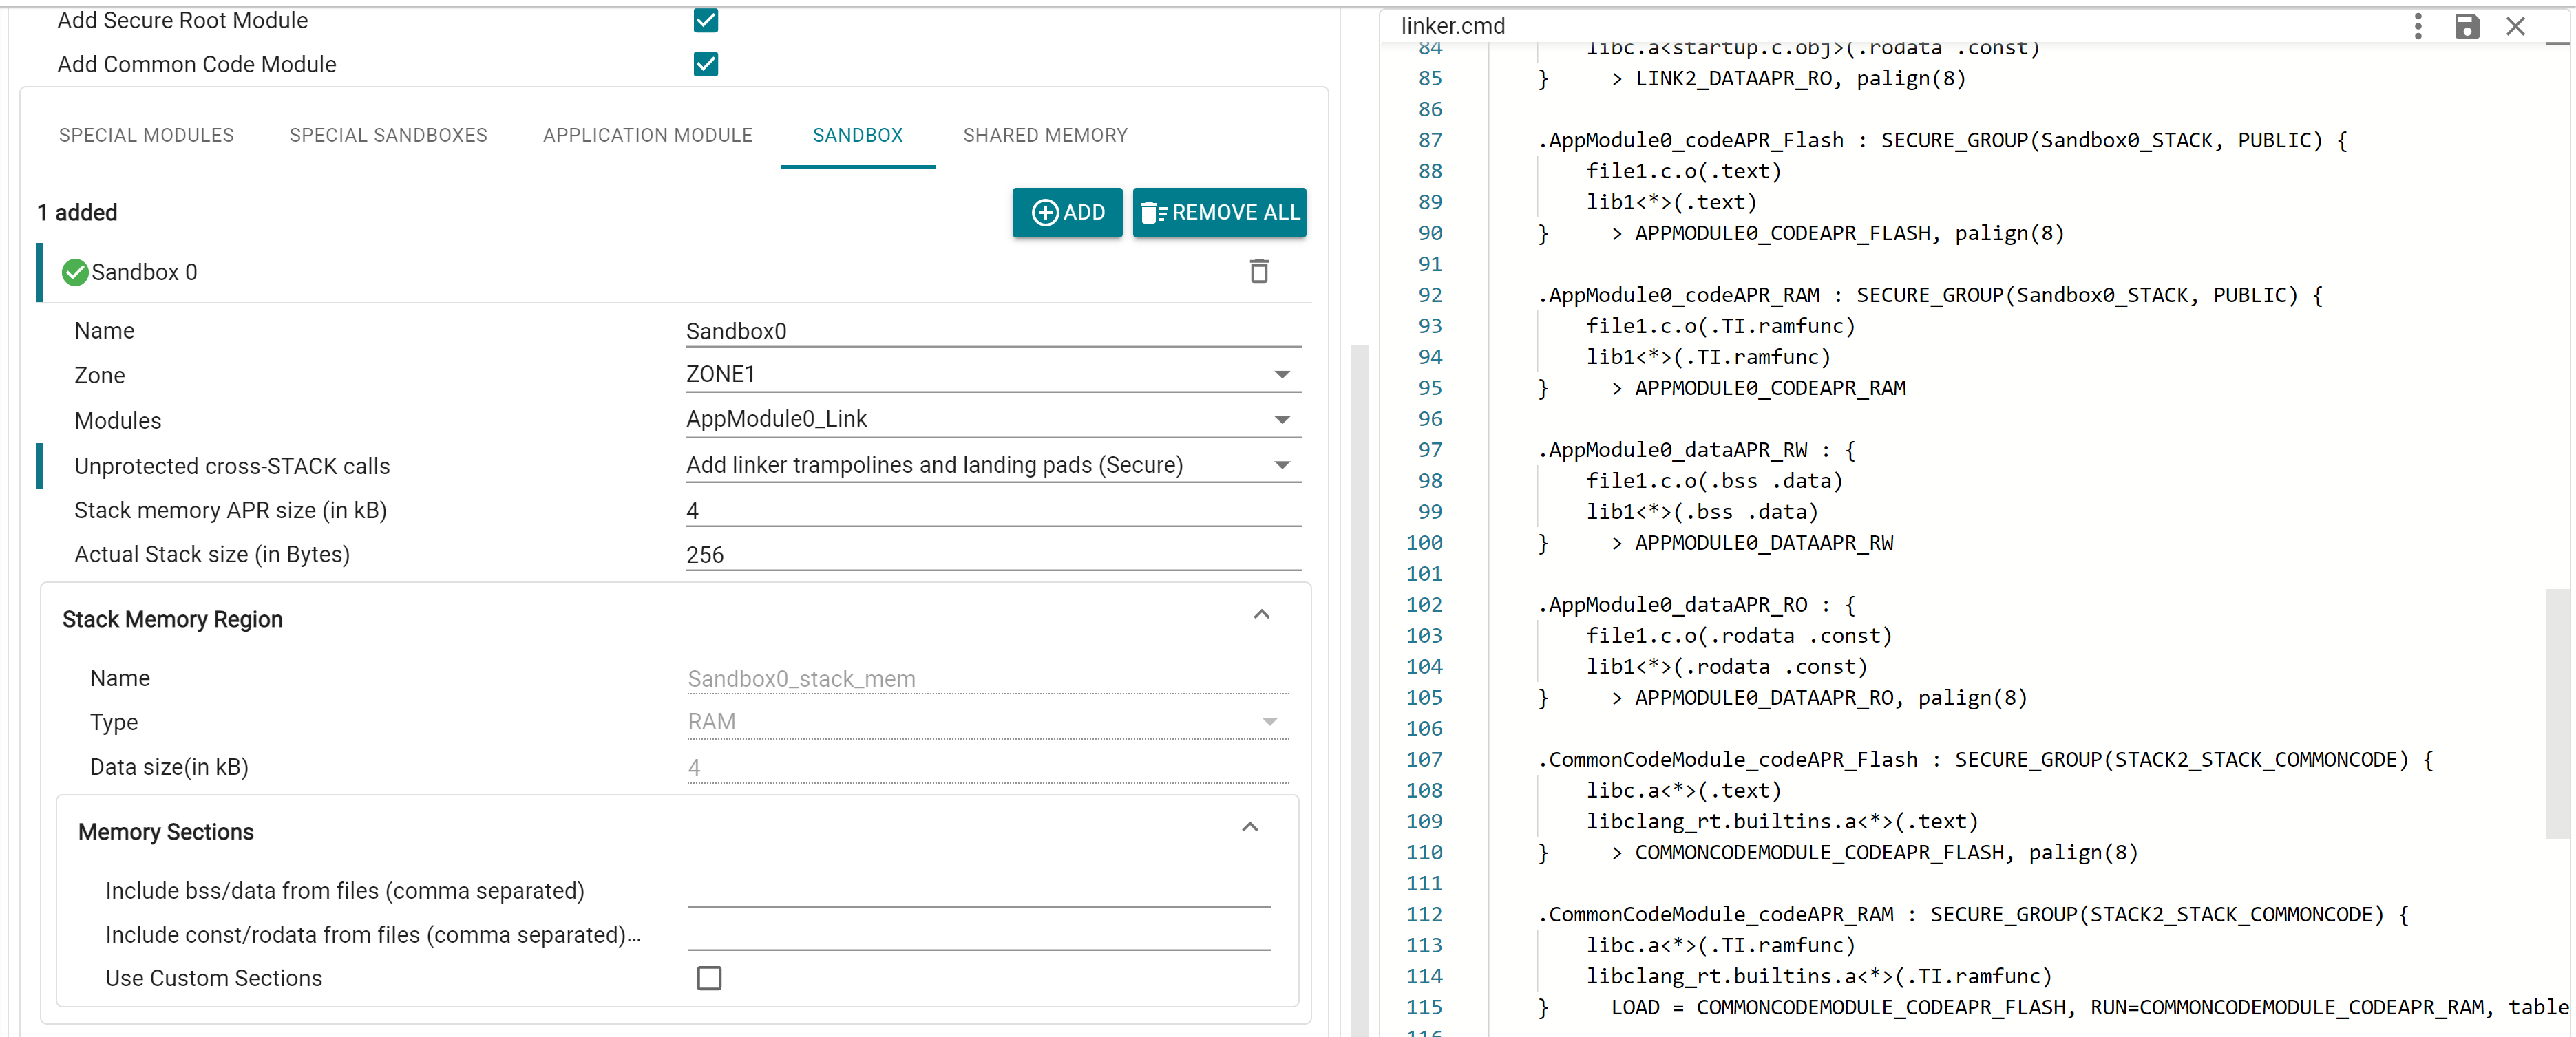The height and width of the screenshot is (1037, 2576).
Task: Open the linker.cmd overflow menu
Action: point(2418,27)
